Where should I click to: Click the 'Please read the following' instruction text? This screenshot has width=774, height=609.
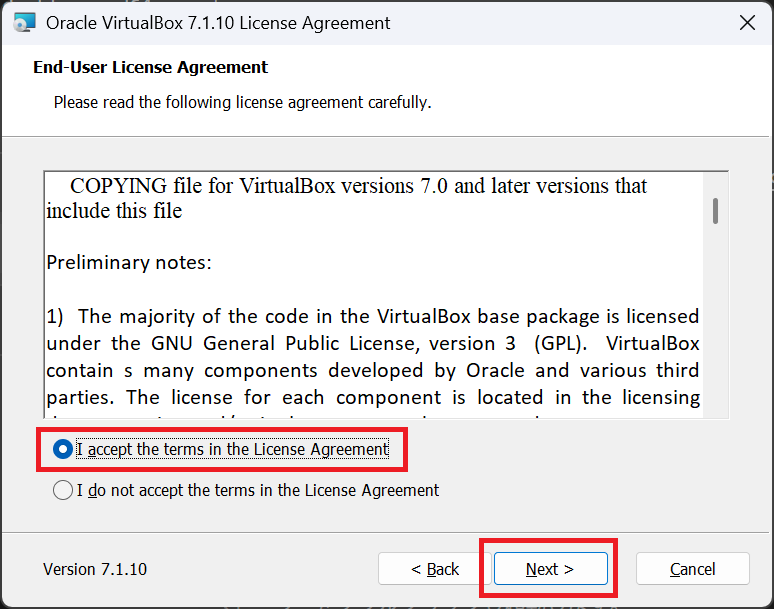[x=242, y=102]
